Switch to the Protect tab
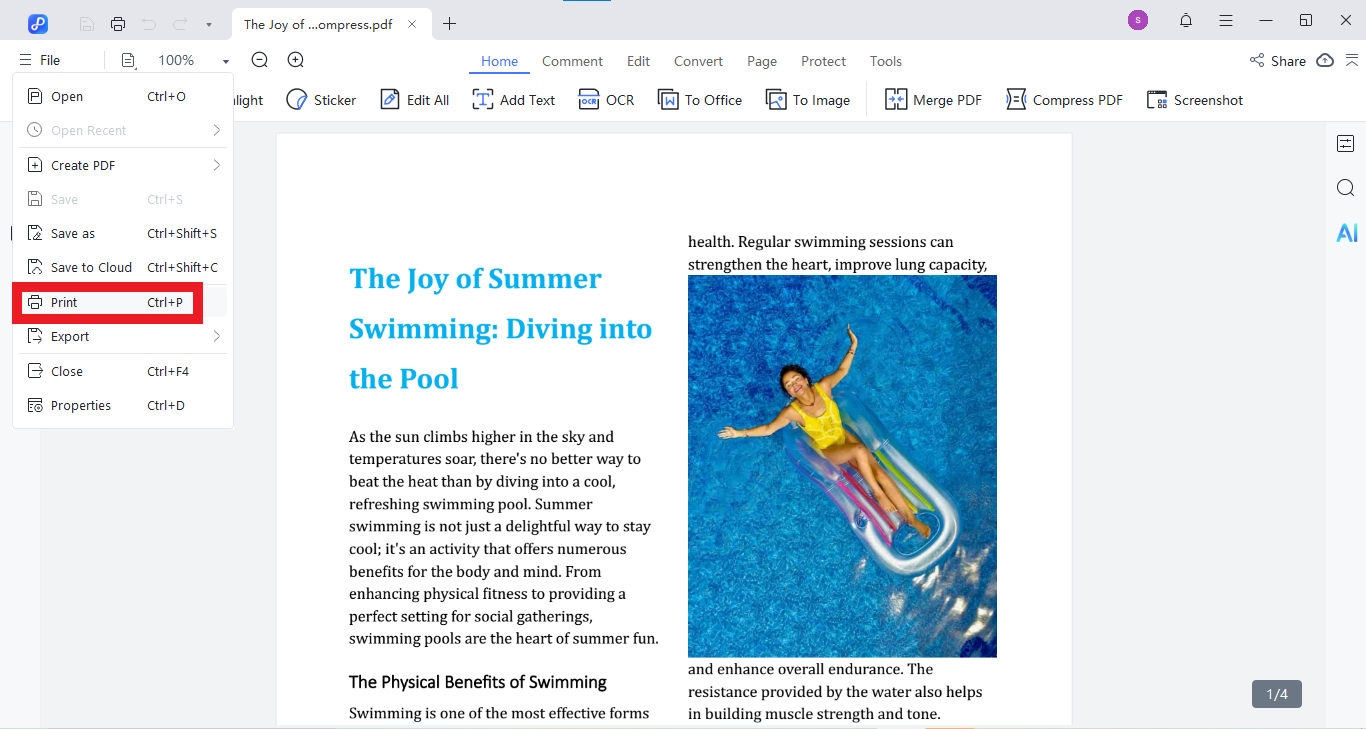This screenshot has height=729, width=1366. coord(824,61)
